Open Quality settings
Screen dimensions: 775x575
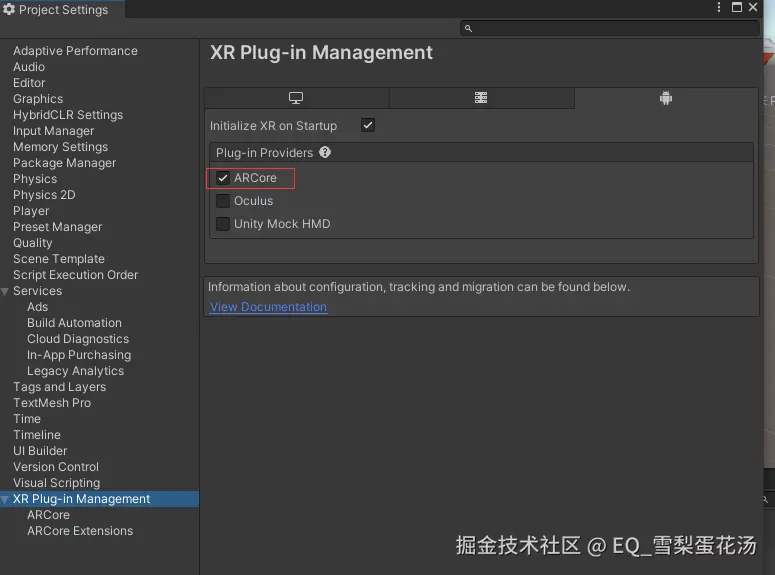[x=33, y=243]
